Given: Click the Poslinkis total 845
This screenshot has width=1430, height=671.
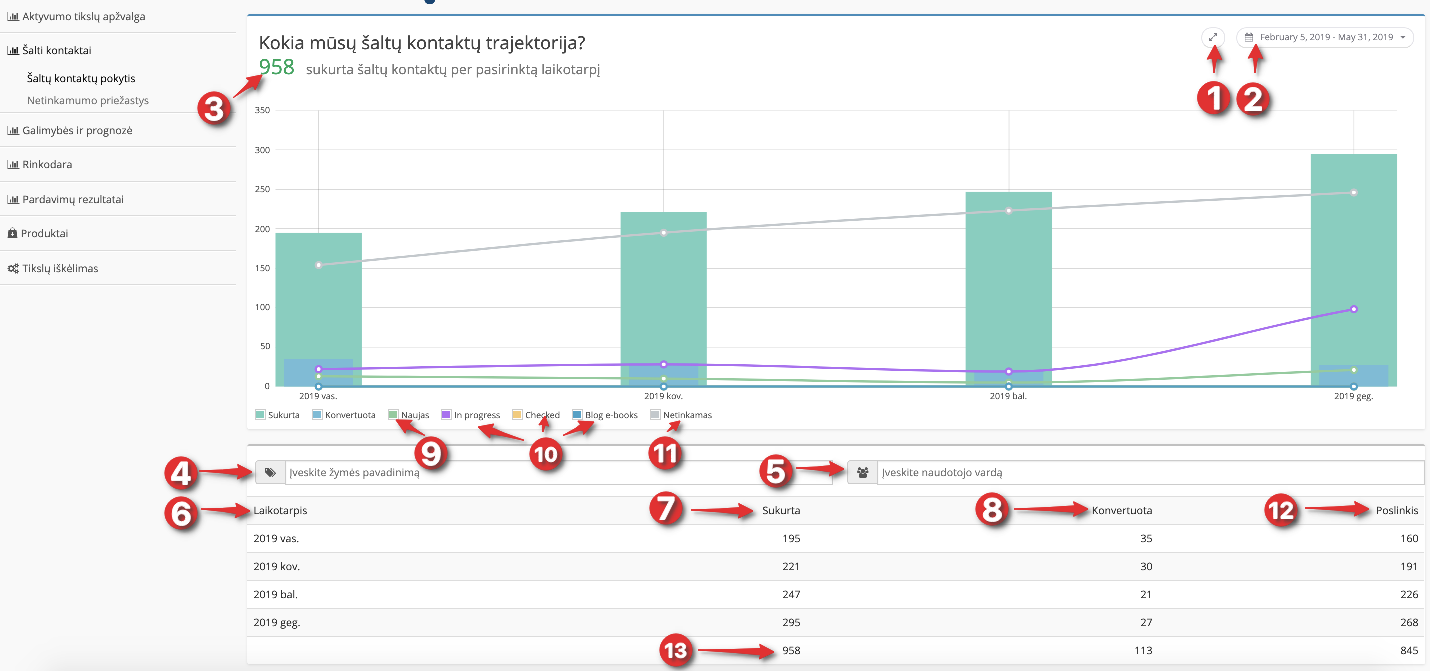Looking at the screenshot, I should (1409, 650).
